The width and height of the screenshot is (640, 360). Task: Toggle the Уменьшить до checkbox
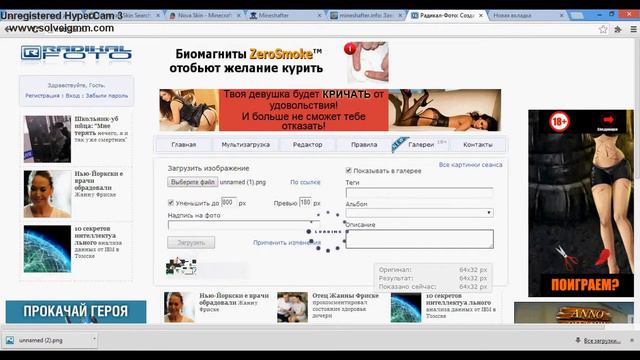coord(171,202)
